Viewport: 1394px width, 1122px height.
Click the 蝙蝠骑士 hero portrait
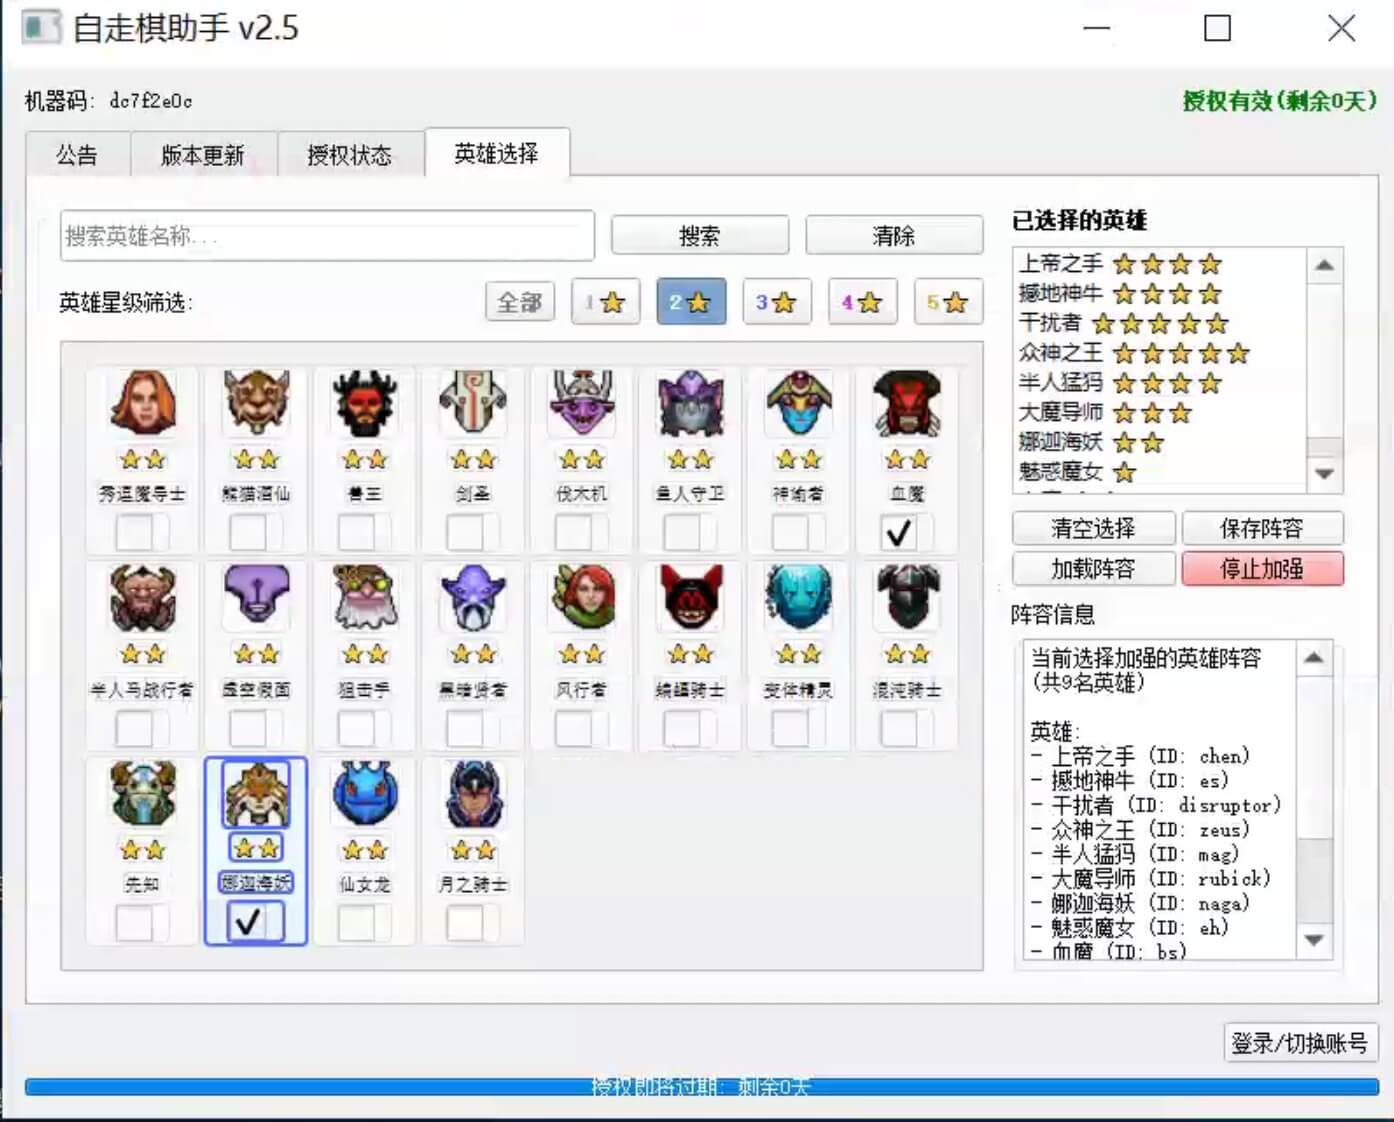pyautogui.click(x=690, y=598)
